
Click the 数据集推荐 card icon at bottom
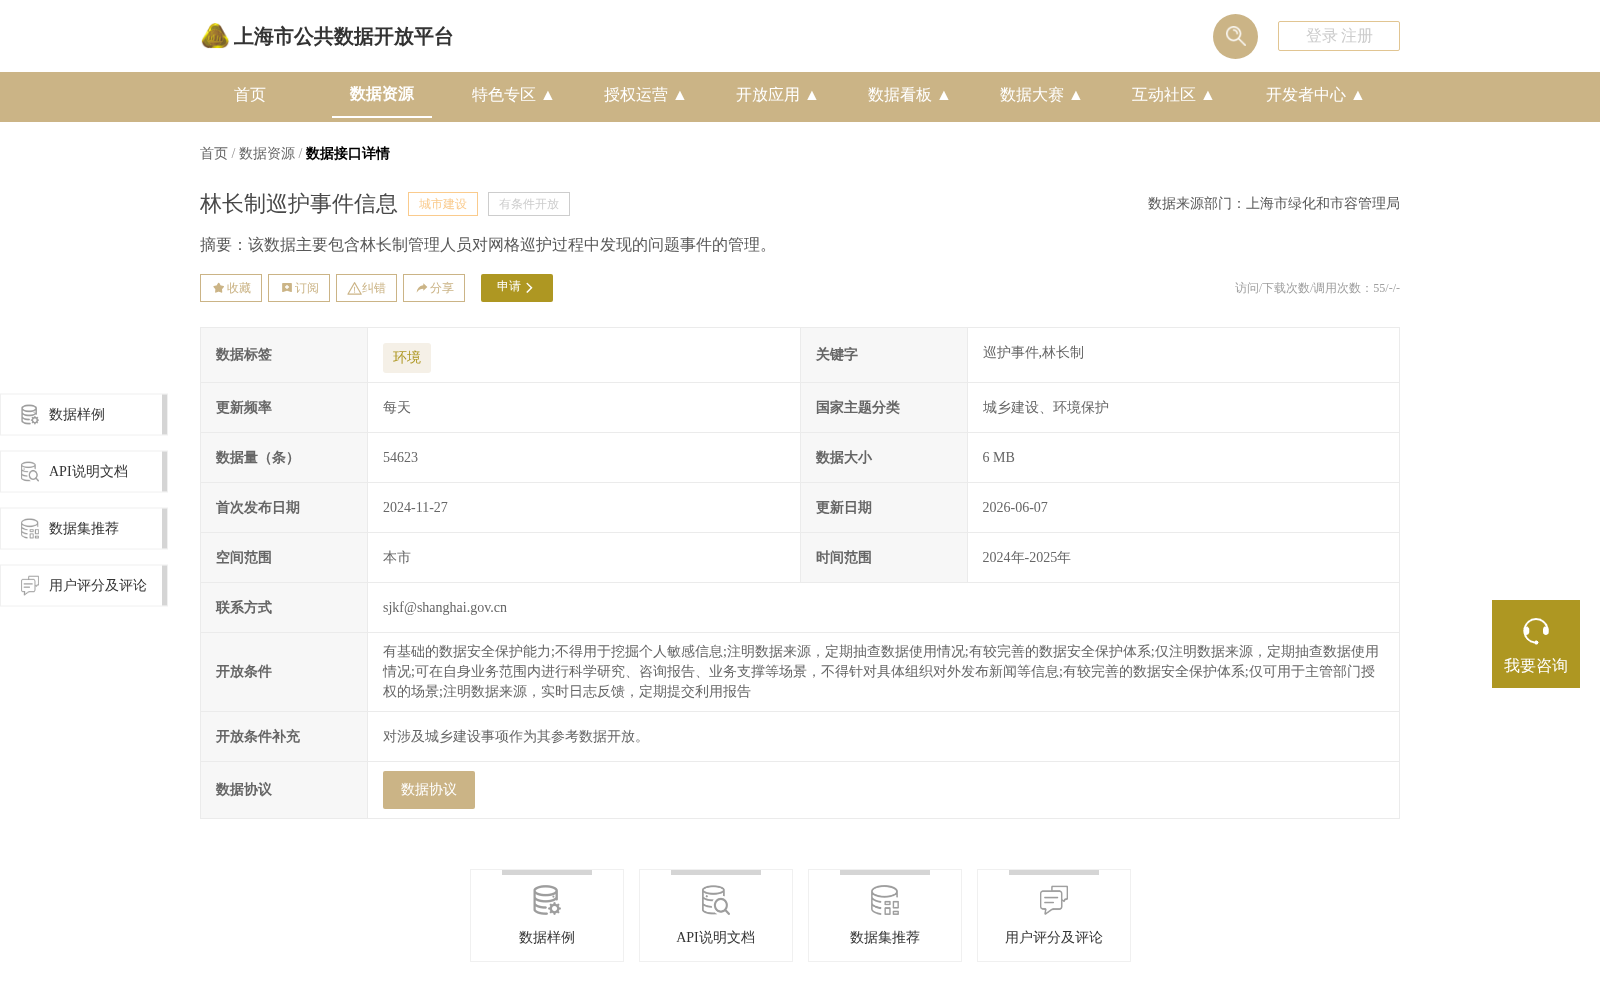pyautogui.click(x=885, y=900)
